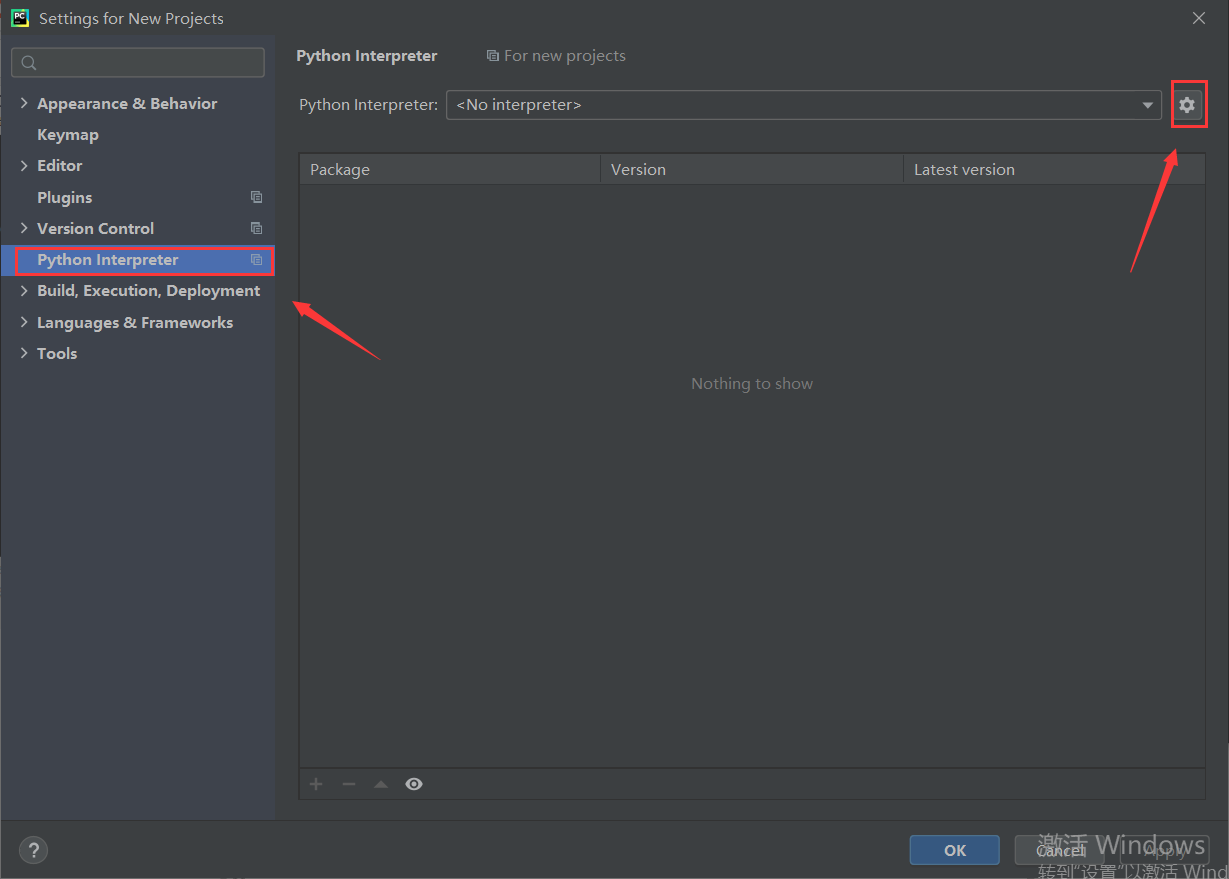The image size is (1229, 879).
Task: Expand the Tools section
Action: [x=24, y=353]
